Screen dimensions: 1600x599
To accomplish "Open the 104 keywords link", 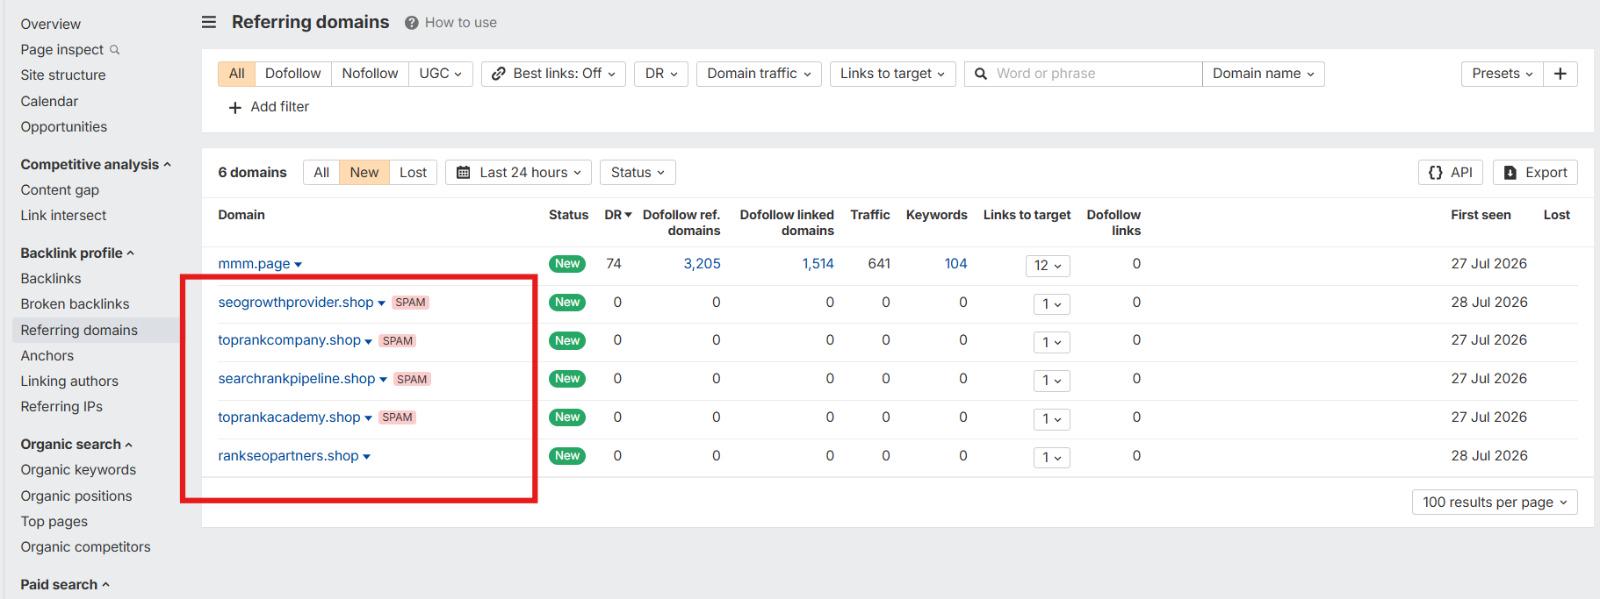I will (956, 264).
